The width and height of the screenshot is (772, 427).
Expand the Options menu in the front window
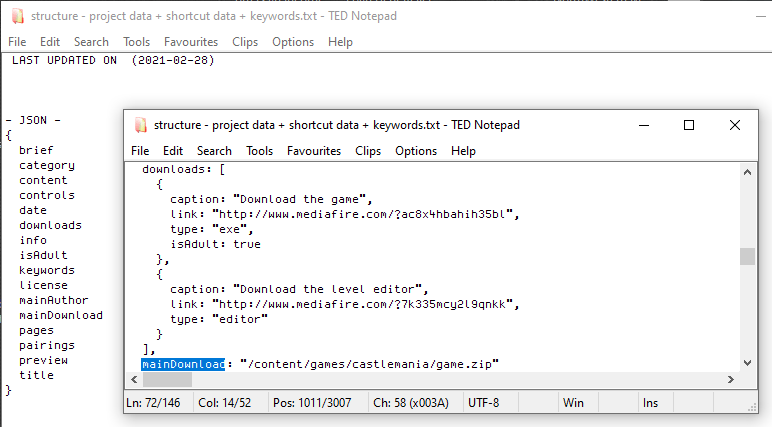[416, 151]
